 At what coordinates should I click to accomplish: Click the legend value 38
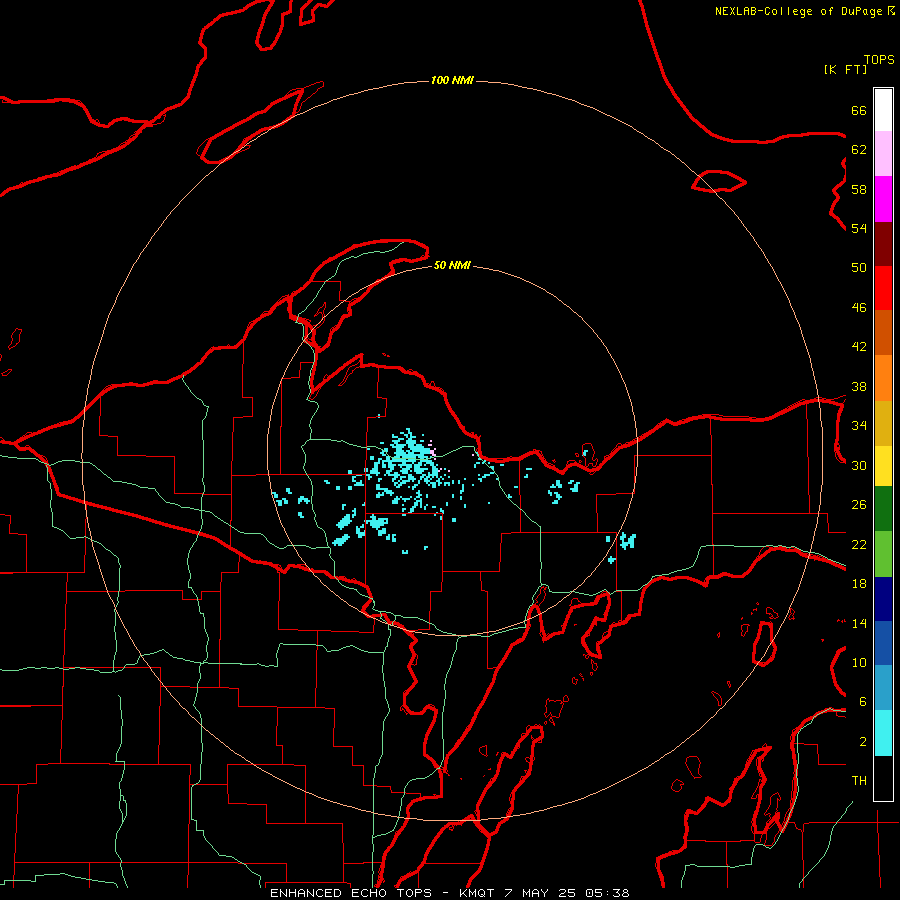859,386
